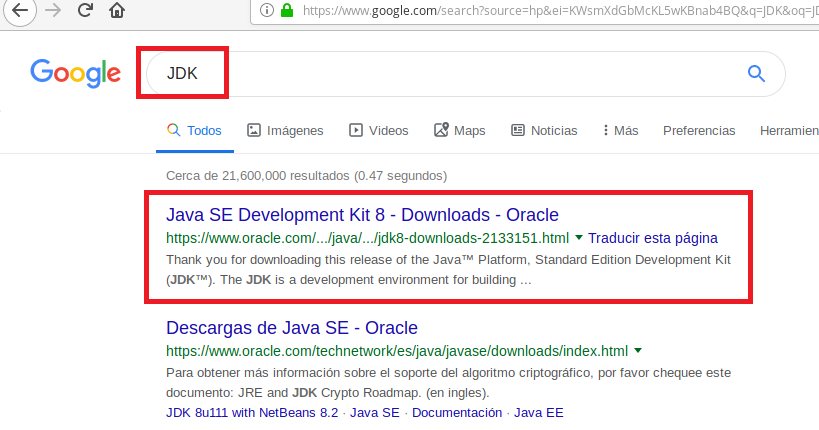The width and height of the screenshot is (819, 430).
Task: Click the browser forward arrow
Action: pyautogui.click(x=53, y=11)
